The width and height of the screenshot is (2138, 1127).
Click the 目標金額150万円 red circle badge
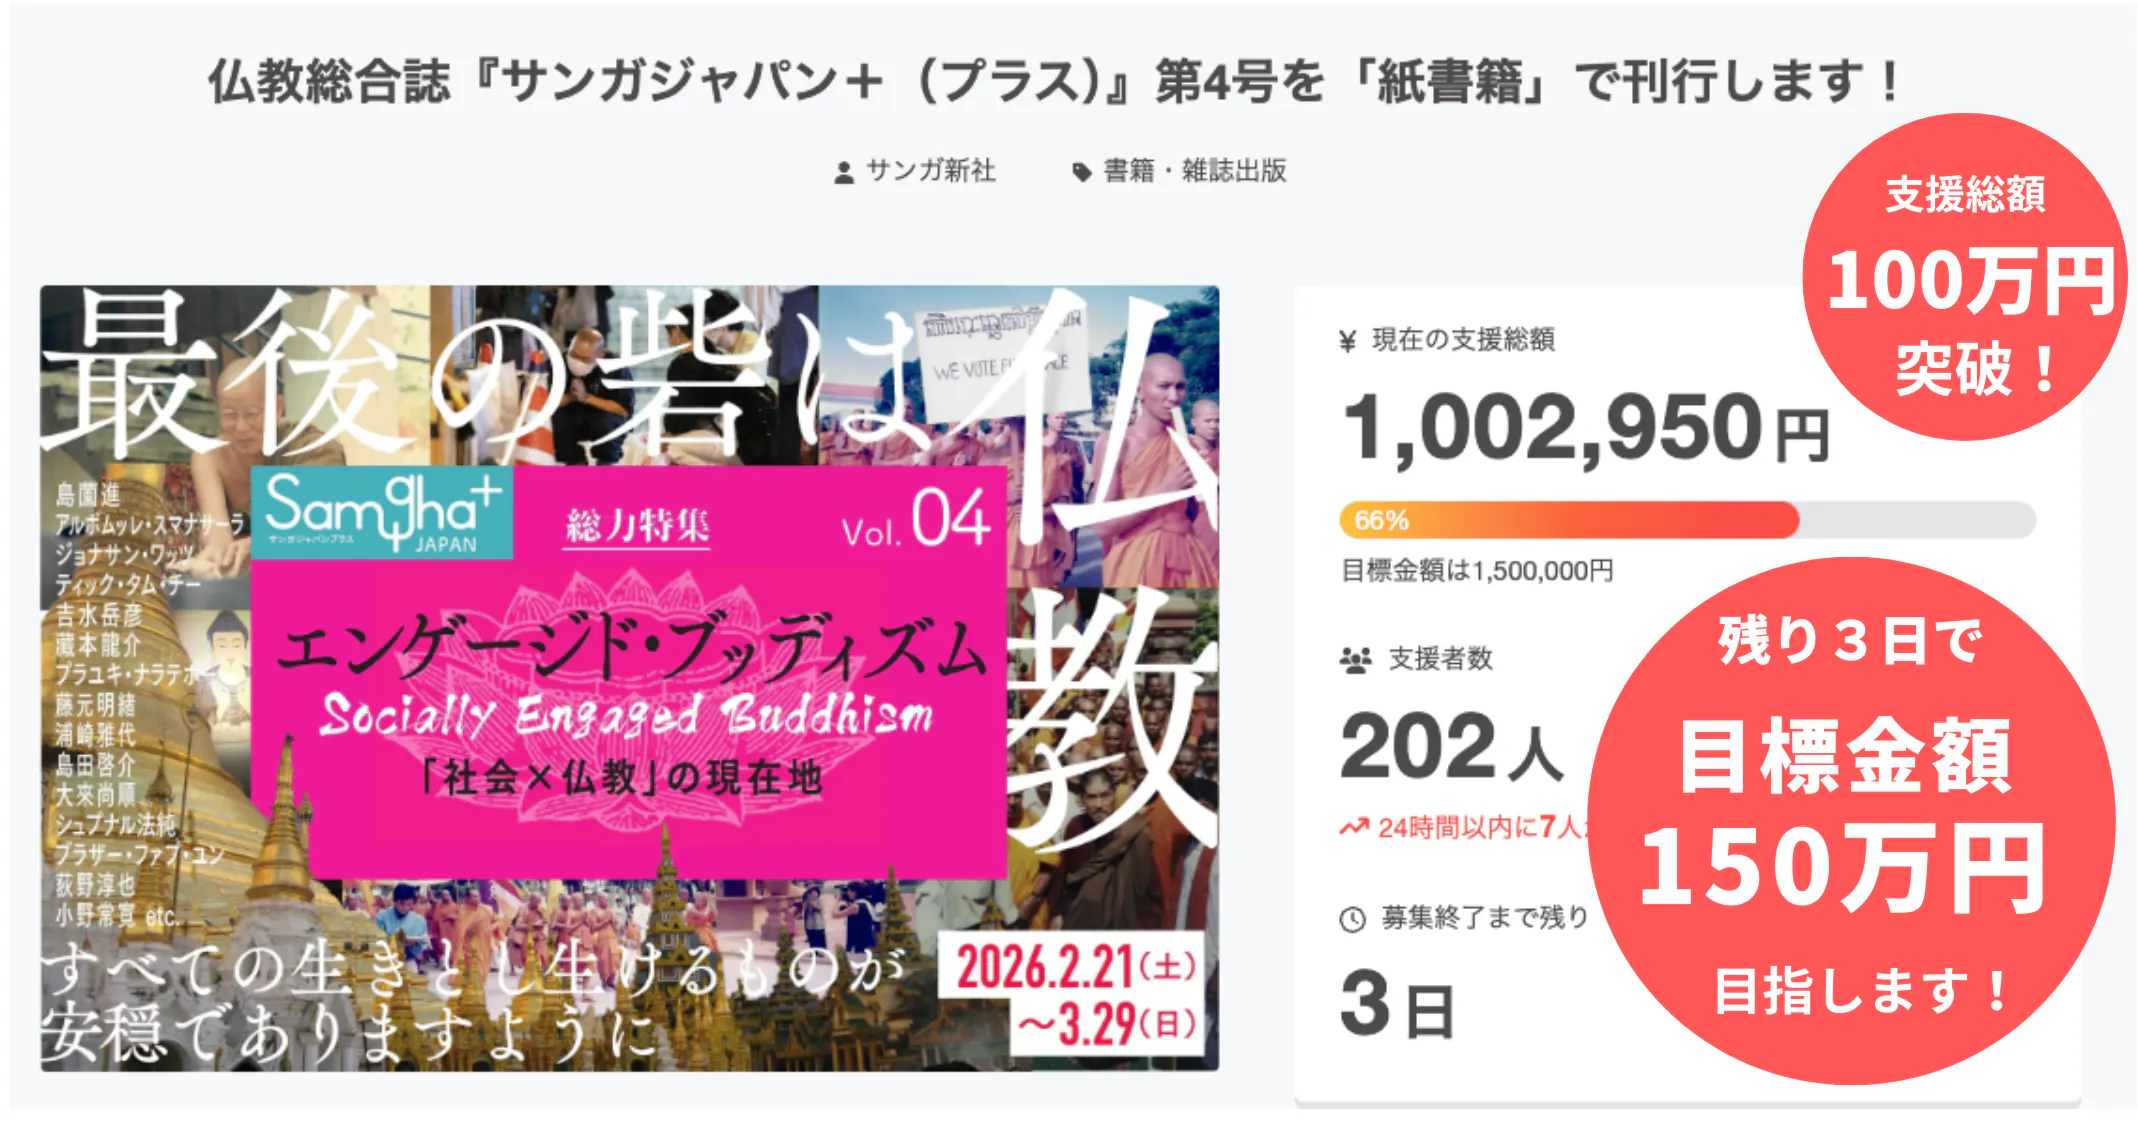click(1851, 820)
